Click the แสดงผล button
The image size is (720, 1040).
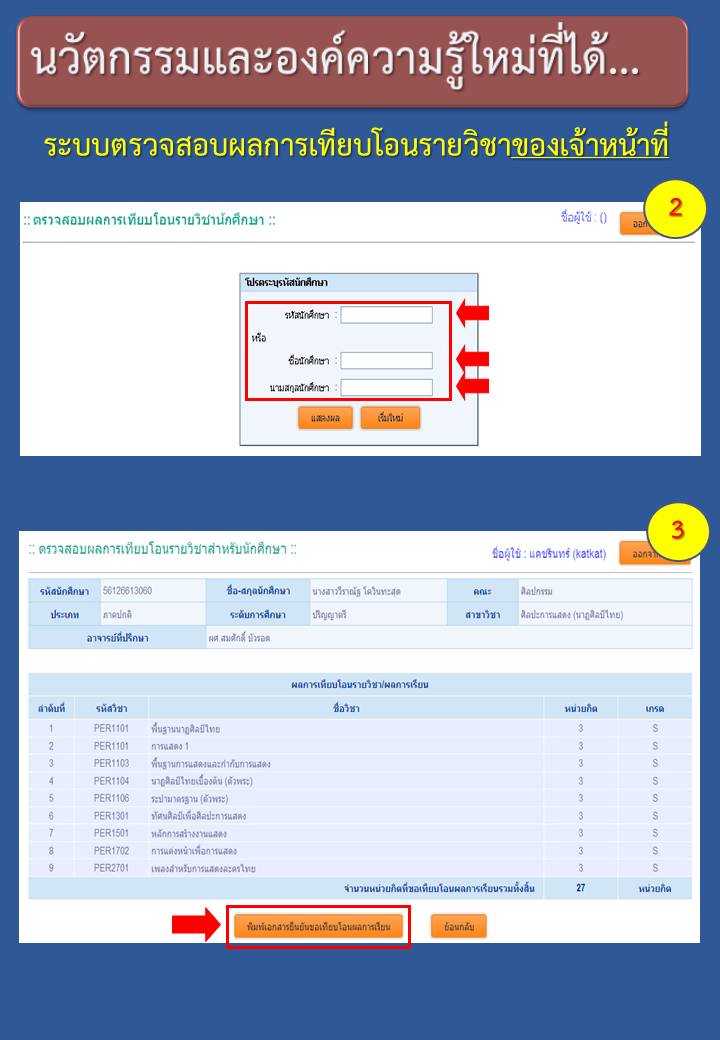(x=325, y=419)
